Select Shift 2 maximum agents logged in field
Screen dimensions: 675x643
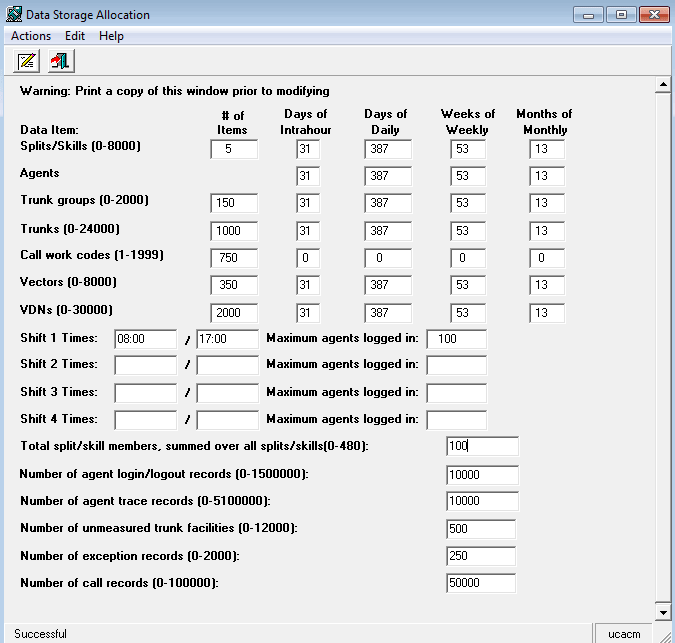457,365
